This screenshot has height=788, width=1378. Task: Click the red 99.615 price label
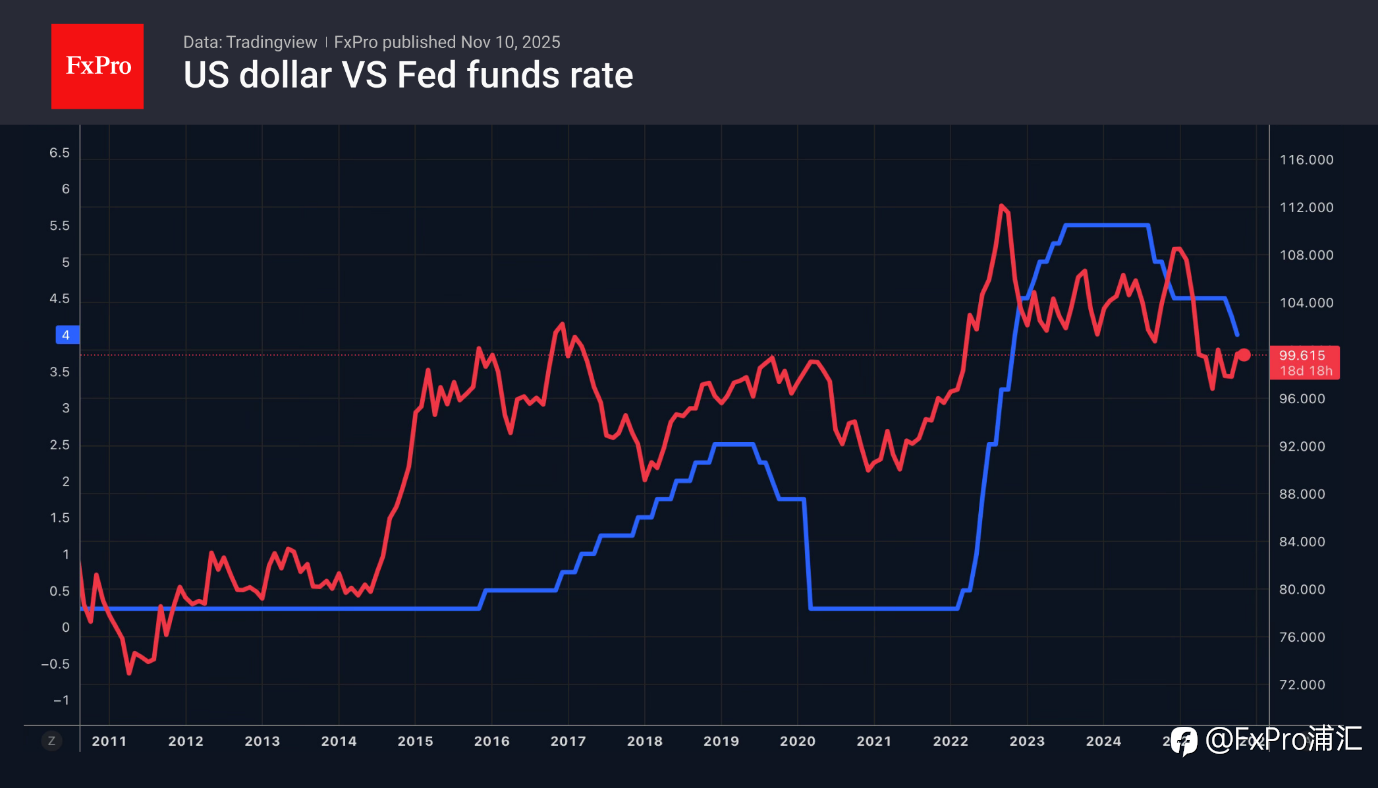(x=1303, y=355)
